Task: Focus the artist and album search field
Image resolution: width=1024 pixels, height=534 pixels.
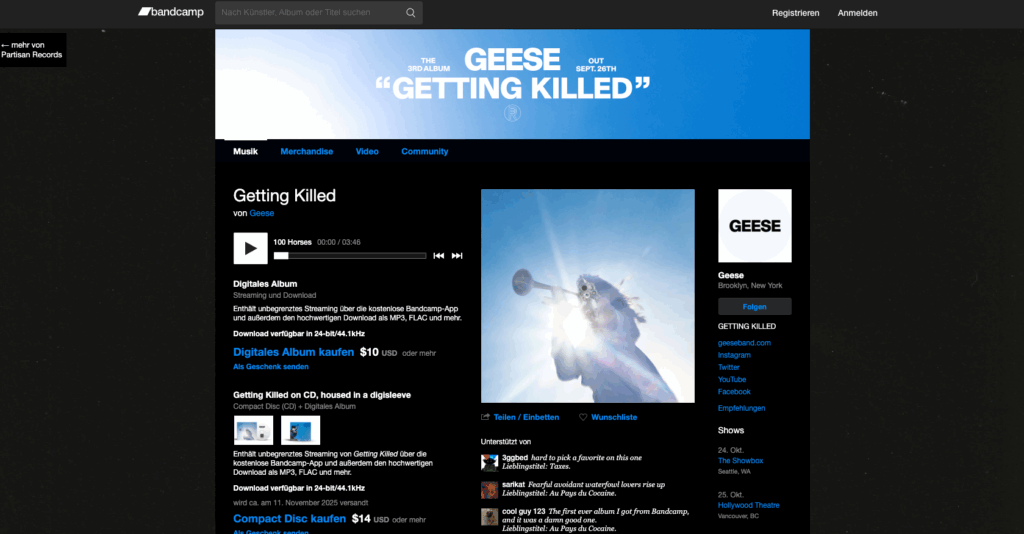Action: [306, 13]
